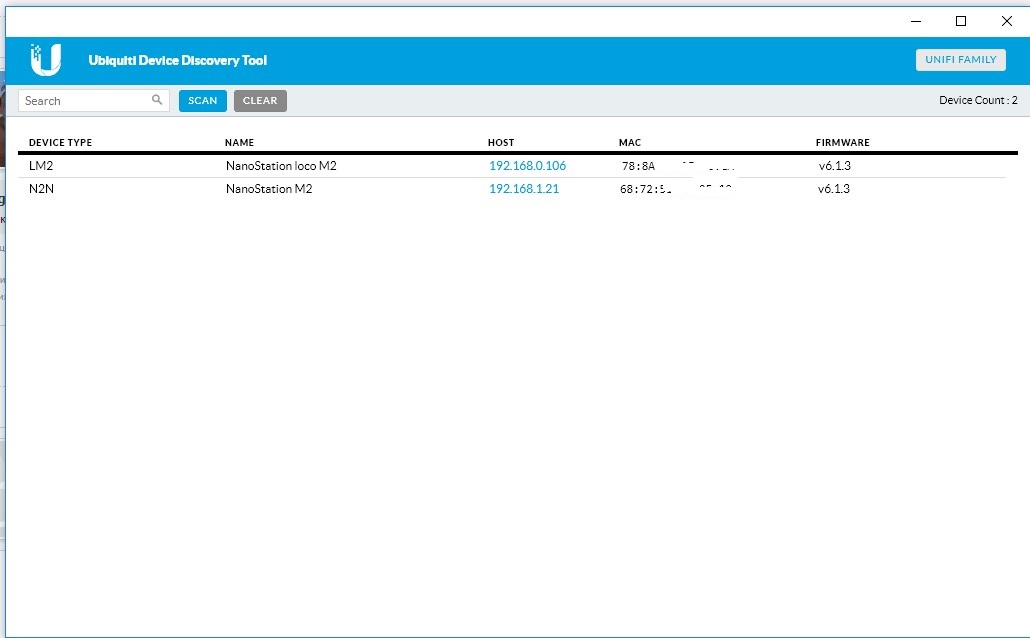Click the Ubiquiti logo icon
The image size is (1030, 638).
[45, 60]
